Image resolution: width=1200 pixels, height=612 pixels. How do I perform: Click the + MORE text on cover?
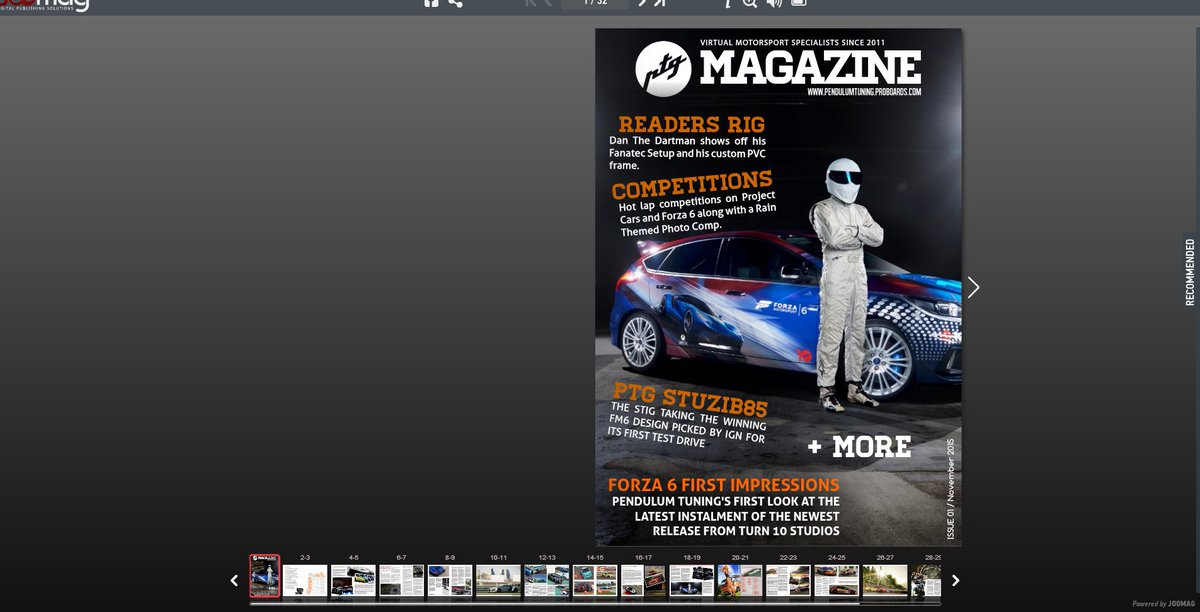(859, 447)
